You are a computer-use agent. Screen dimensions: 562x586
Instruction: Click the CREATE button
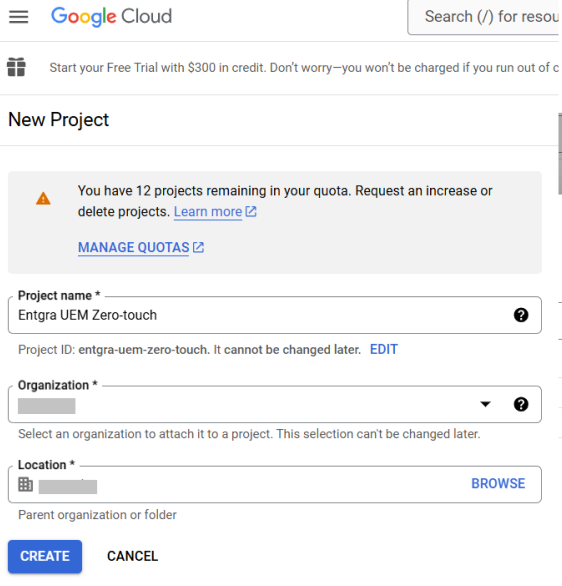click(45, 556)
